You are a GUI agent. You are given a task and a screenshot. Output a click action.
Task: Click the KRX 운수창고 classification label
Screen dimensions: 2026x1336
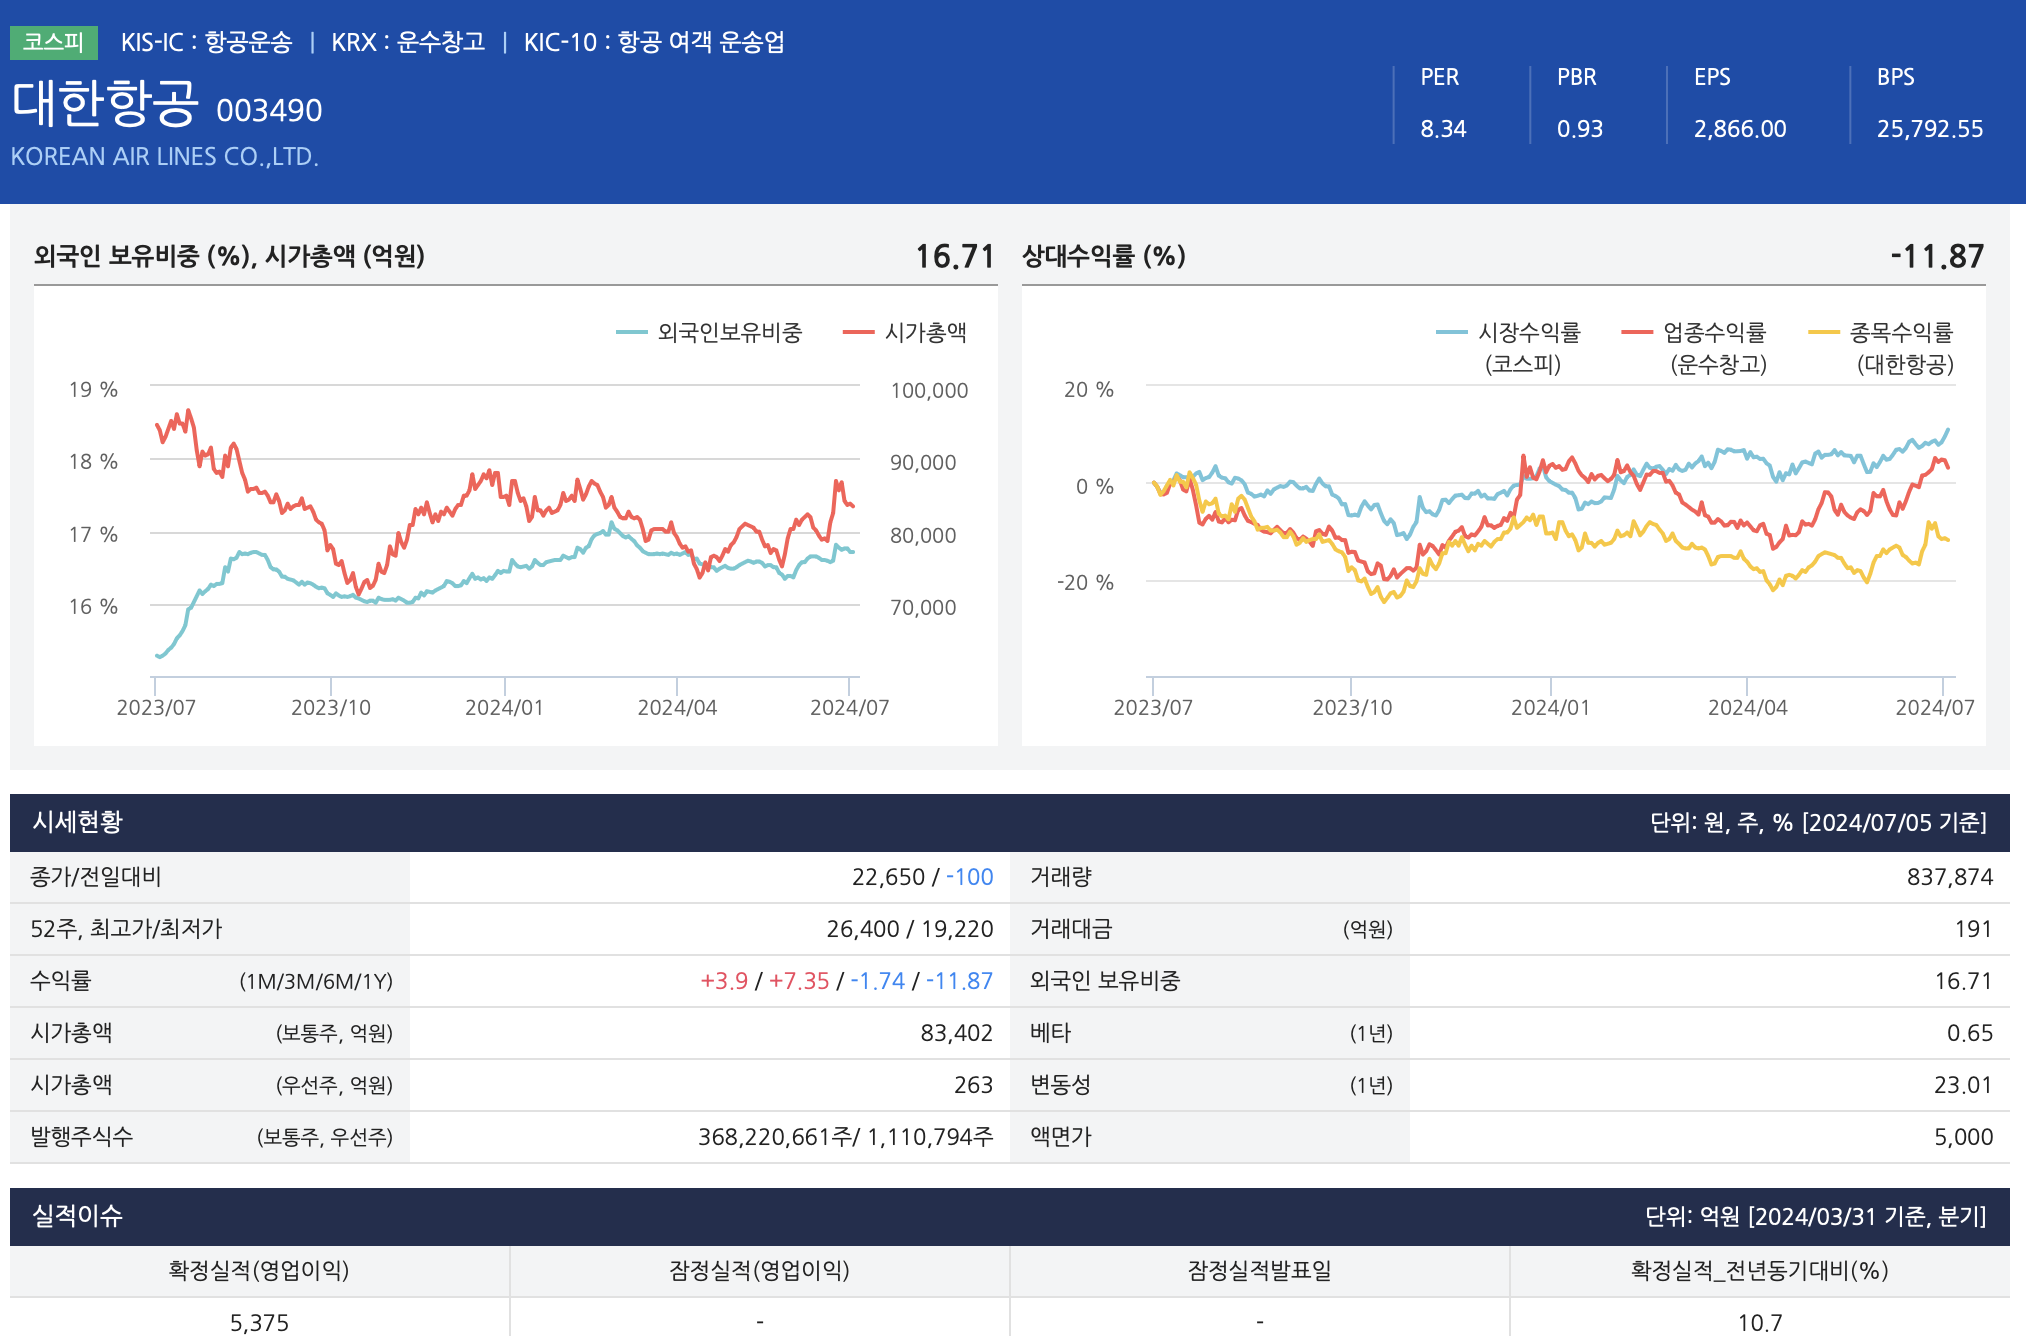pos(408,42)
